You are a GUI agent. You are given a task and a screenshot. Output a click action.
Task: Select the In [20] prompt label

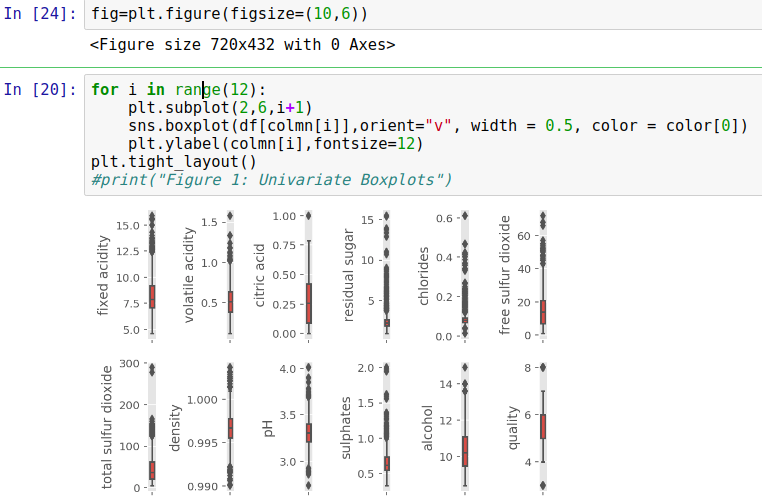coord(40,89)
